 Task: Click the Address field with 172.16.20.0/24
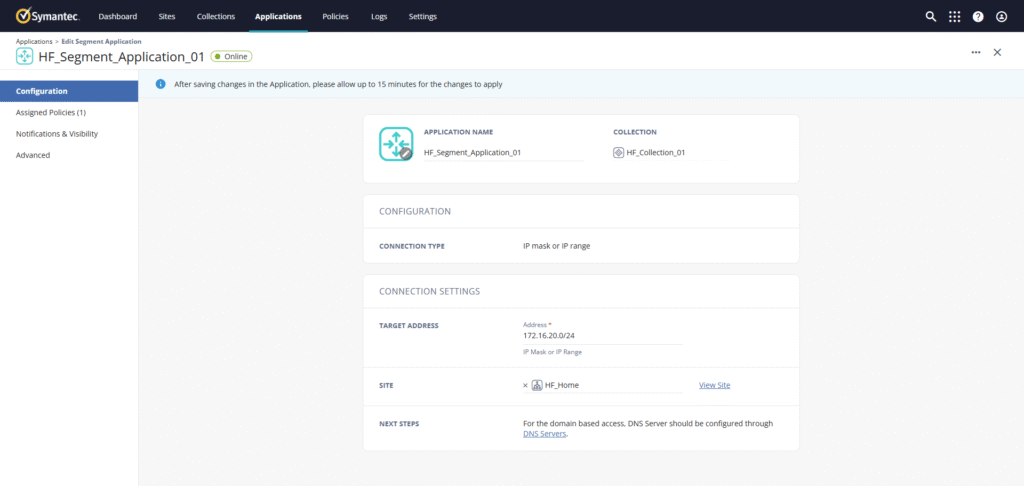pyautogui.click(x=600, y=336)
